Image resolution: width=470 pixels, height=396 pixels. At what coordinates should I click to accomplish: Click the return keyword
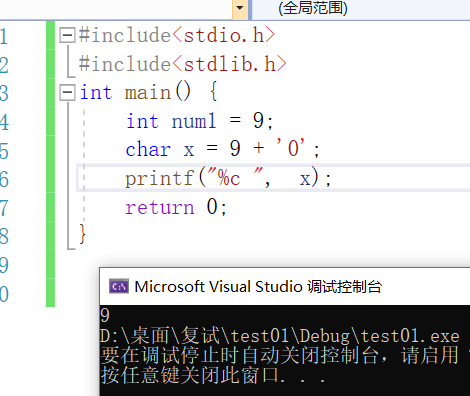[160, 207]
